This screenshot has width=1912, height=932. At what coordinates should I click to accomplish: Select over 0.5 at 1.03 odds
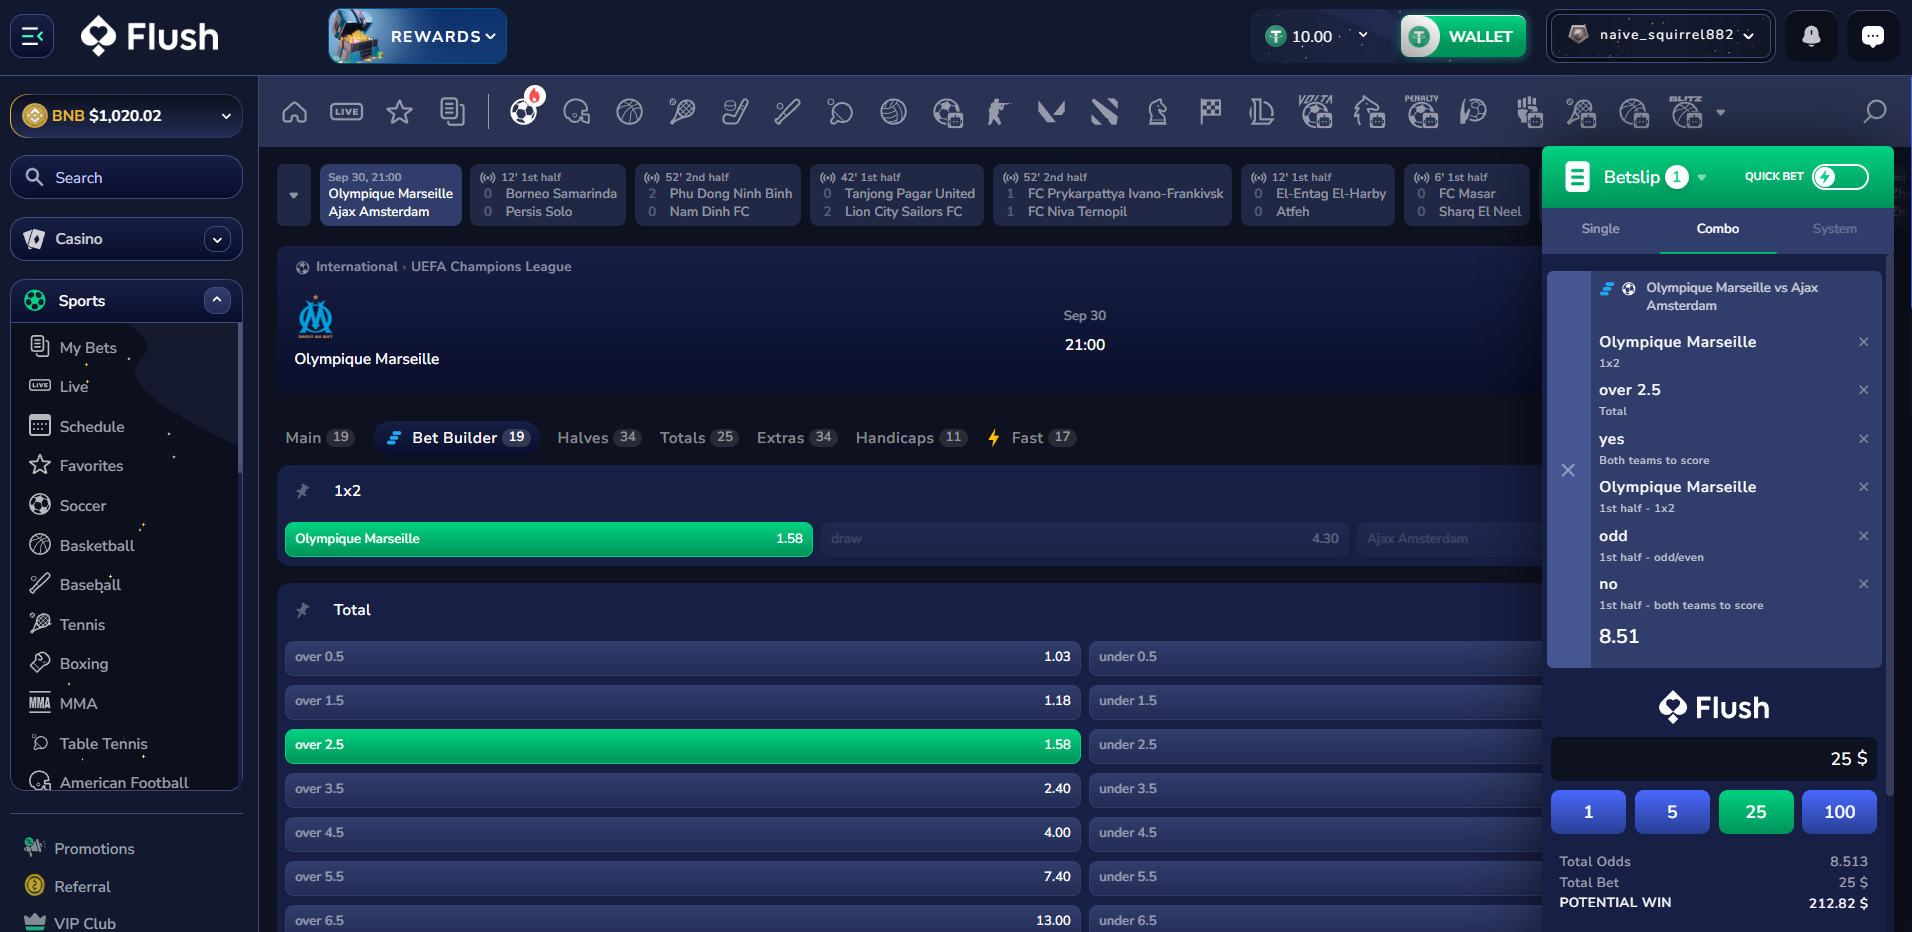point(683,657)
